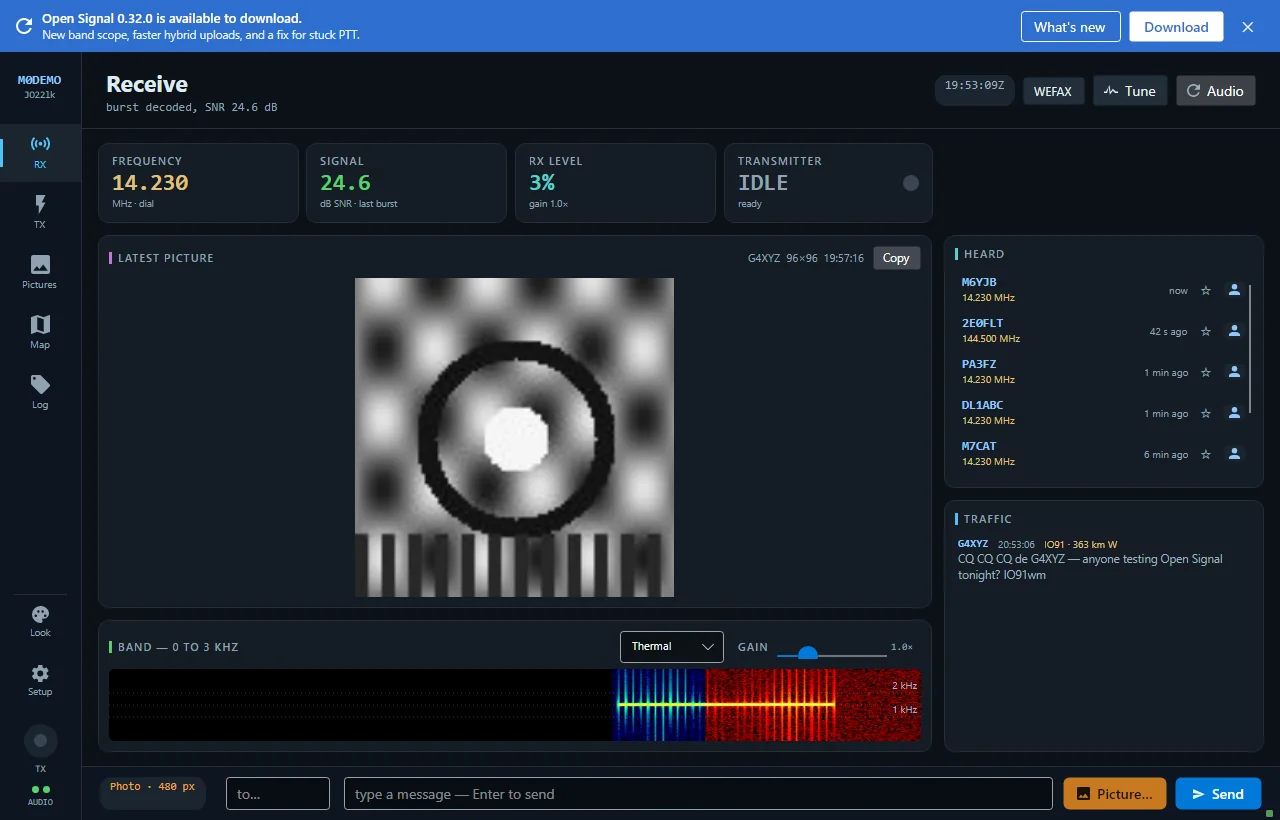
Task: Open Setup gear icon
Action: (x=40, y=680)
